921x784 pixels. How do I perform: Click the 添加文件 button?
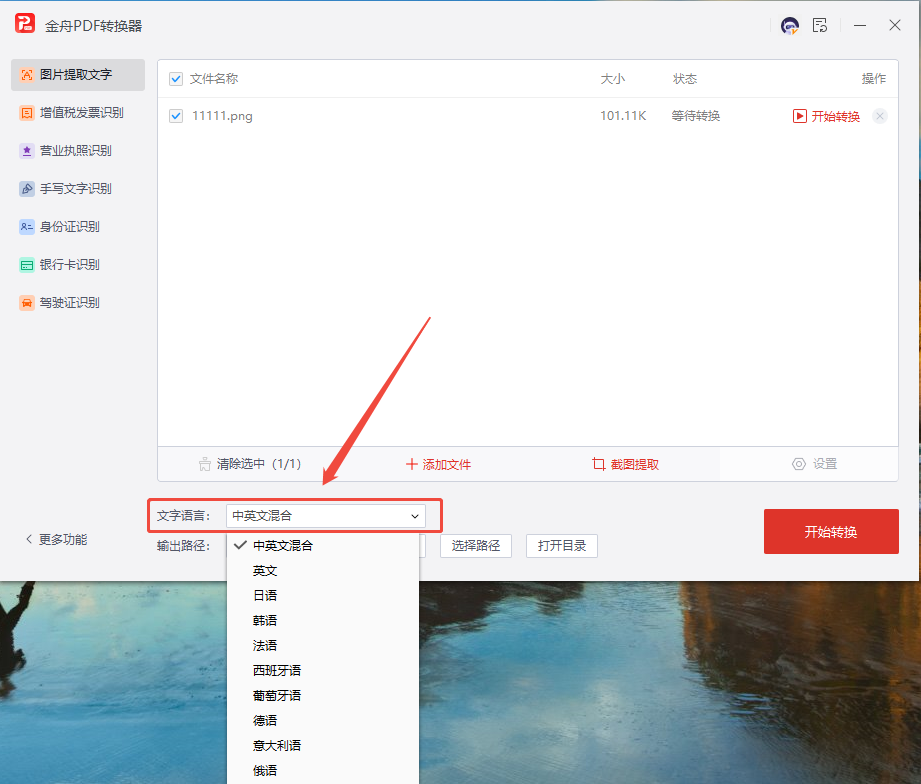tap(438, 464)
